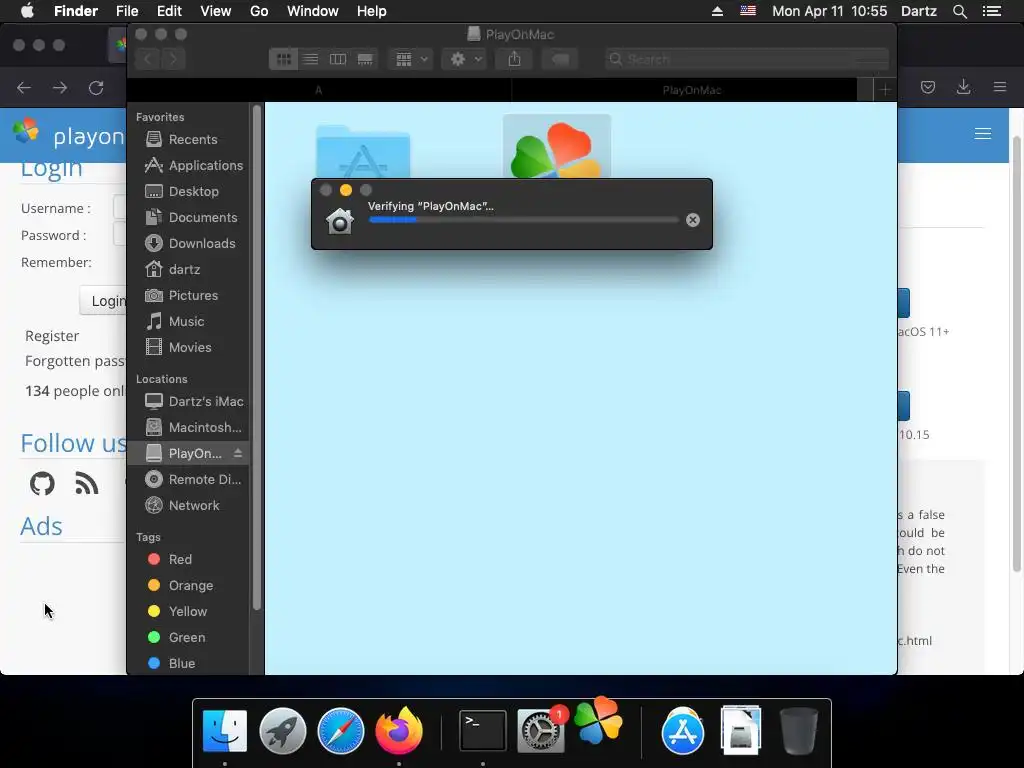Image resolution: width=1024 pixels, height=768 pixels.
Task: Open the US flag input source menu
Action: (748, 11)
